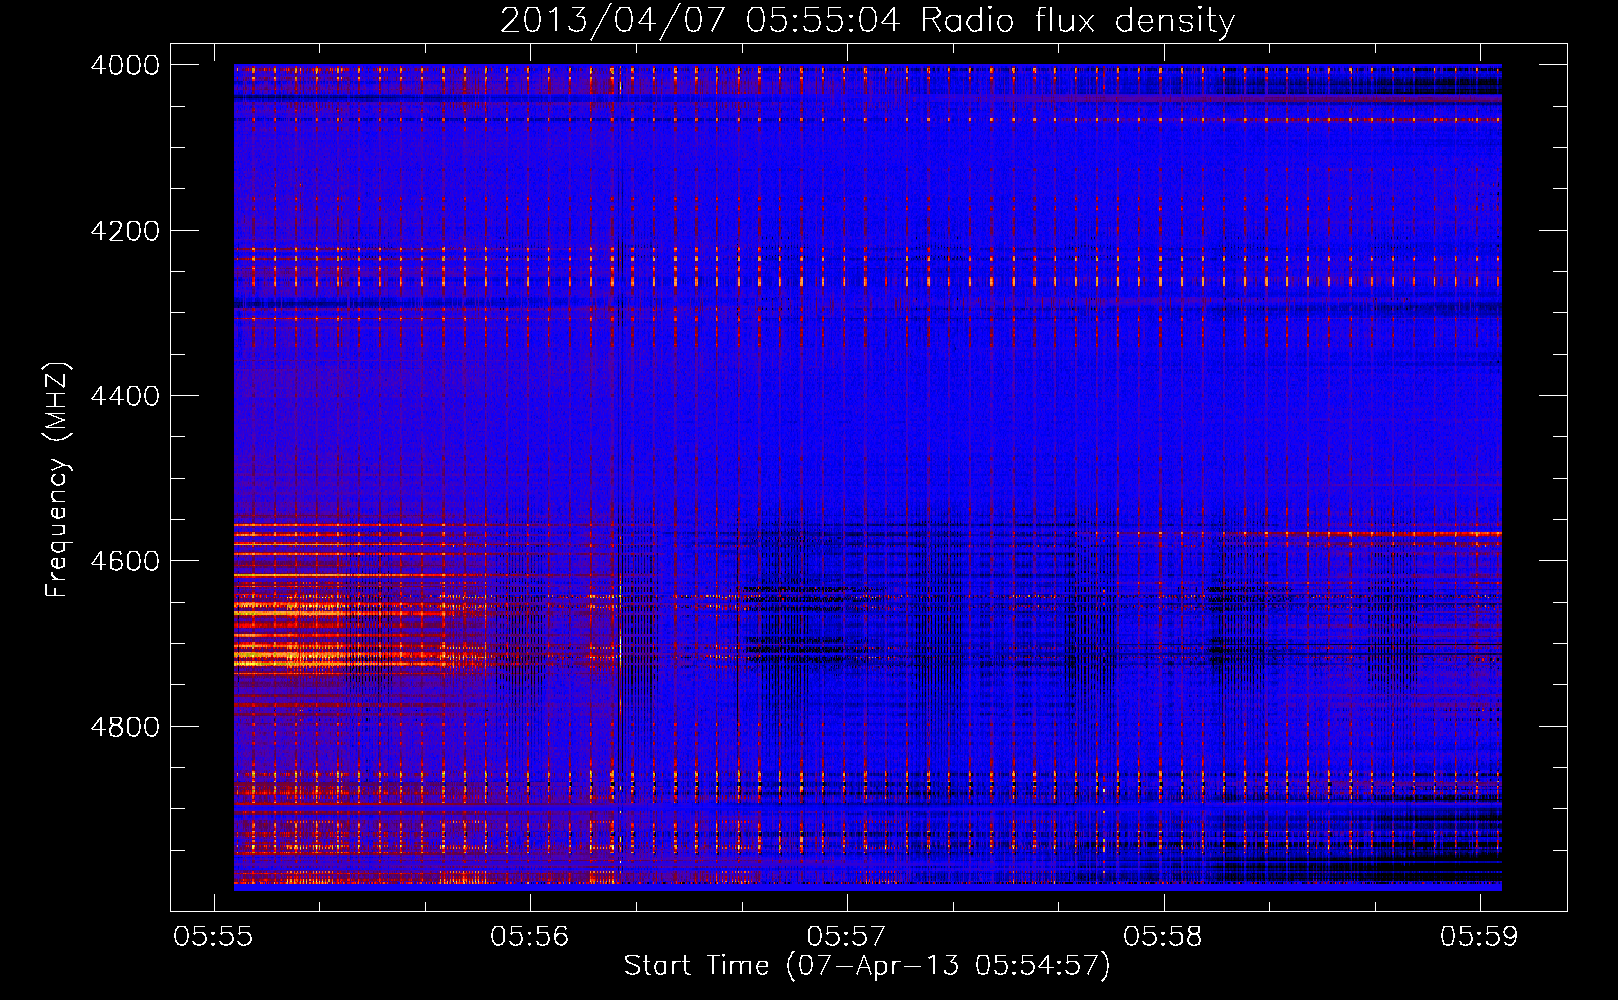Click the 05:58 time tick label
This screenshot has width=1618, height=1000.
(x=1163, y=936)
